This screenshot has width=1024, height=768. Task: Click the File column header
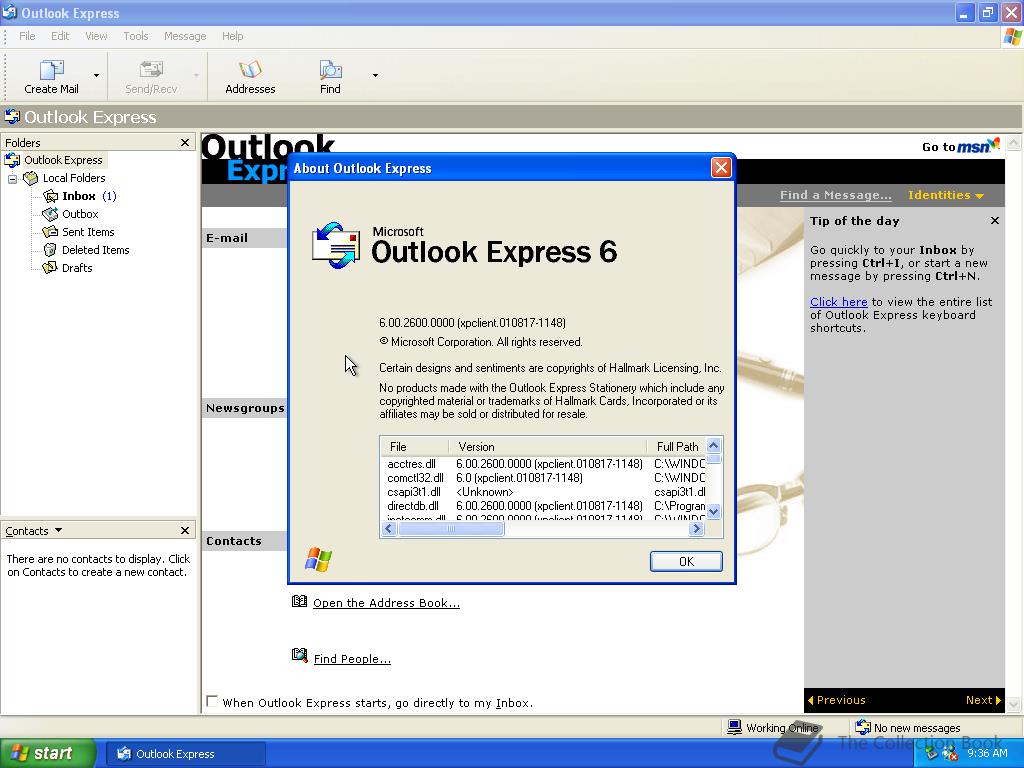414,447
